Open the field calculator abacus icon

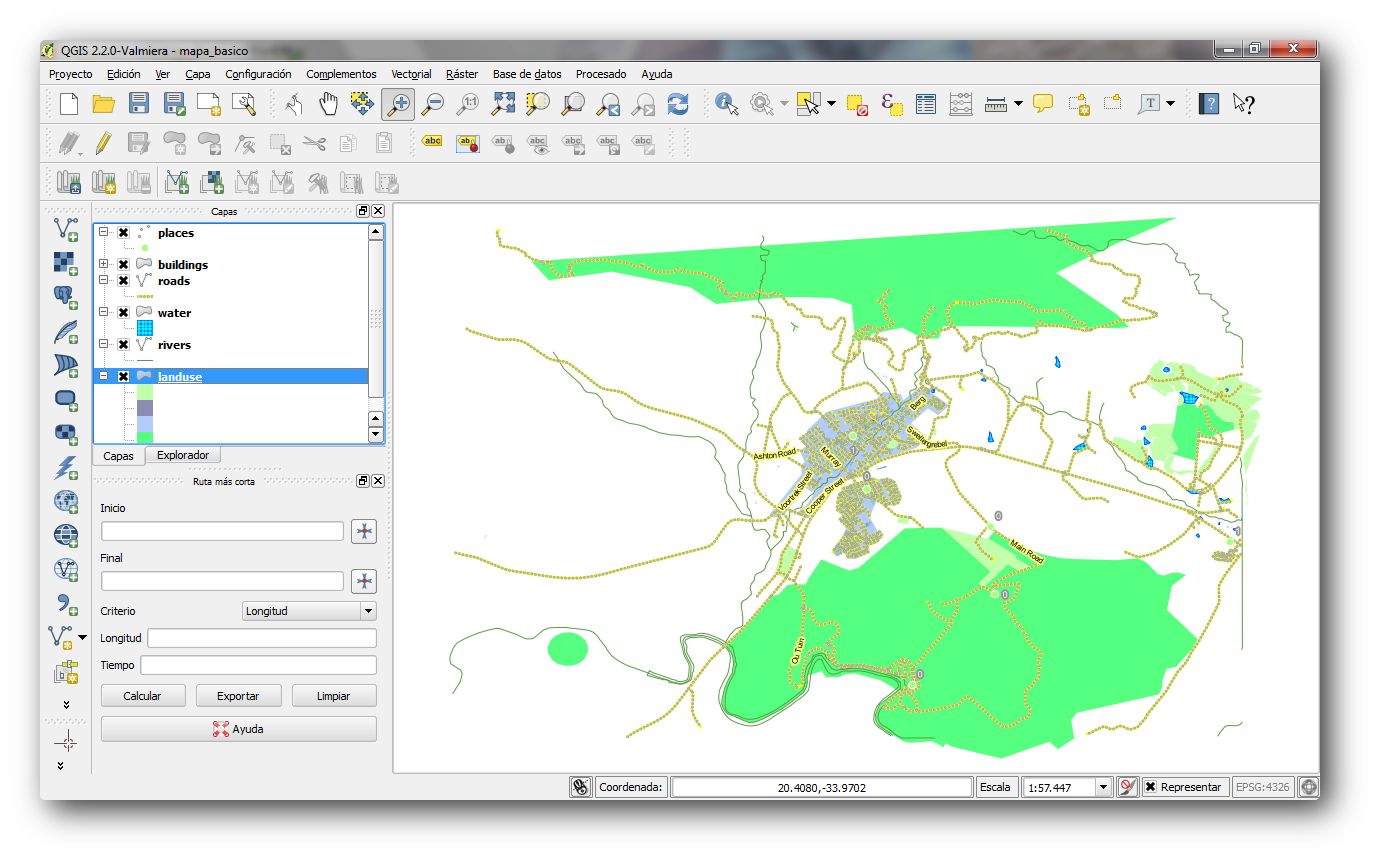[x=960, y=103]
